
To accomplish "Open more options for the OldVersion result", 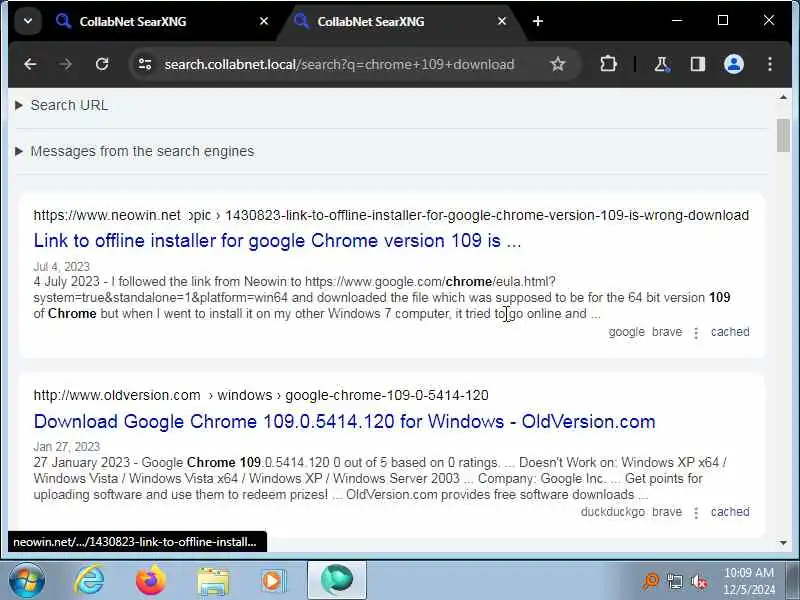I will [696, 513].
